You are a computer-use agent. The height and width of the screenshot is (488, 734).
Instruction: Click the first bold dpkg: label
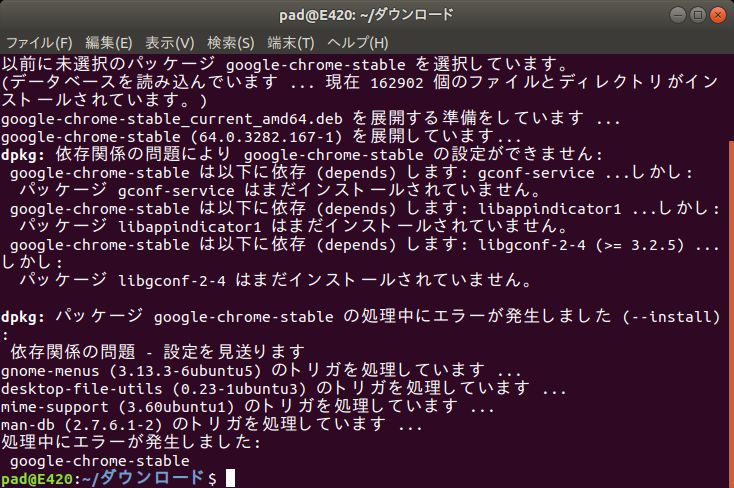(23, 155)
